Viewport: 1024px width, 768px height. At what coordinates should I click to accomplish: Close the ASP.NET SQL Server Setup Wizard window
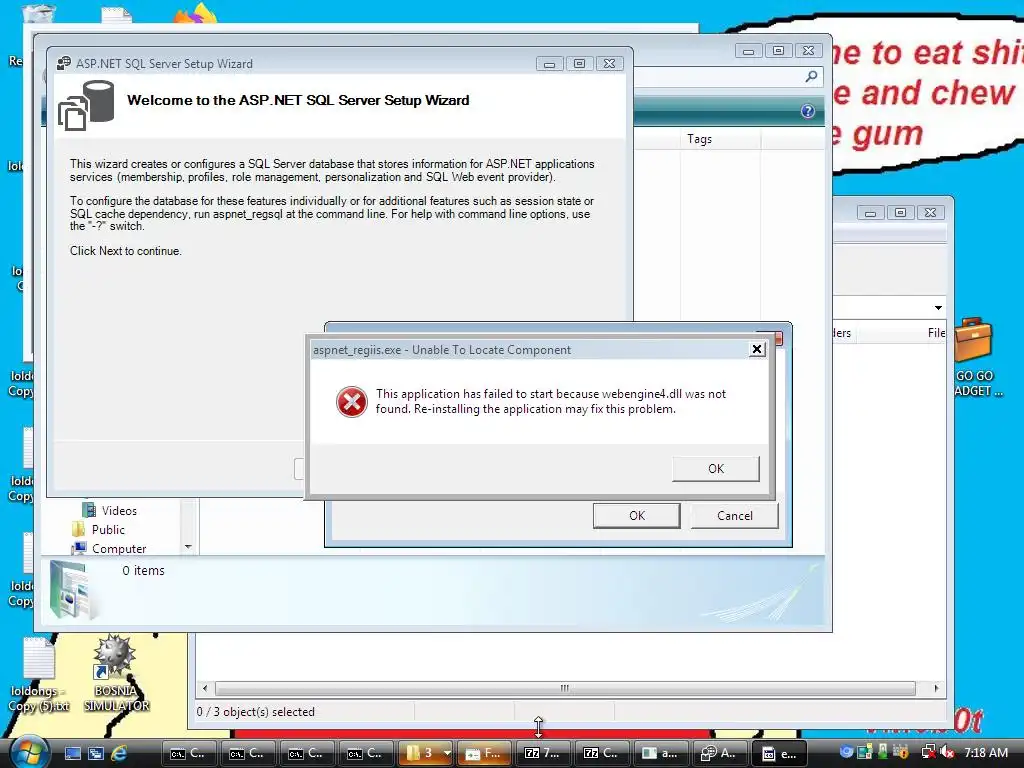609,63
